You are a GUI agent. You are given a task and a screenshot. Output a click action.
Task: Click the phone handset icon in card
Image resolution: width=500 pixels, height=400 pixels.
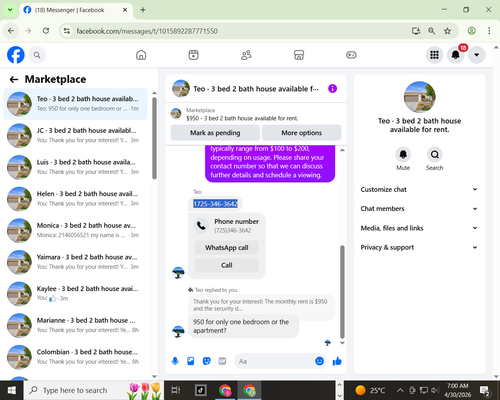pos(201,226)
